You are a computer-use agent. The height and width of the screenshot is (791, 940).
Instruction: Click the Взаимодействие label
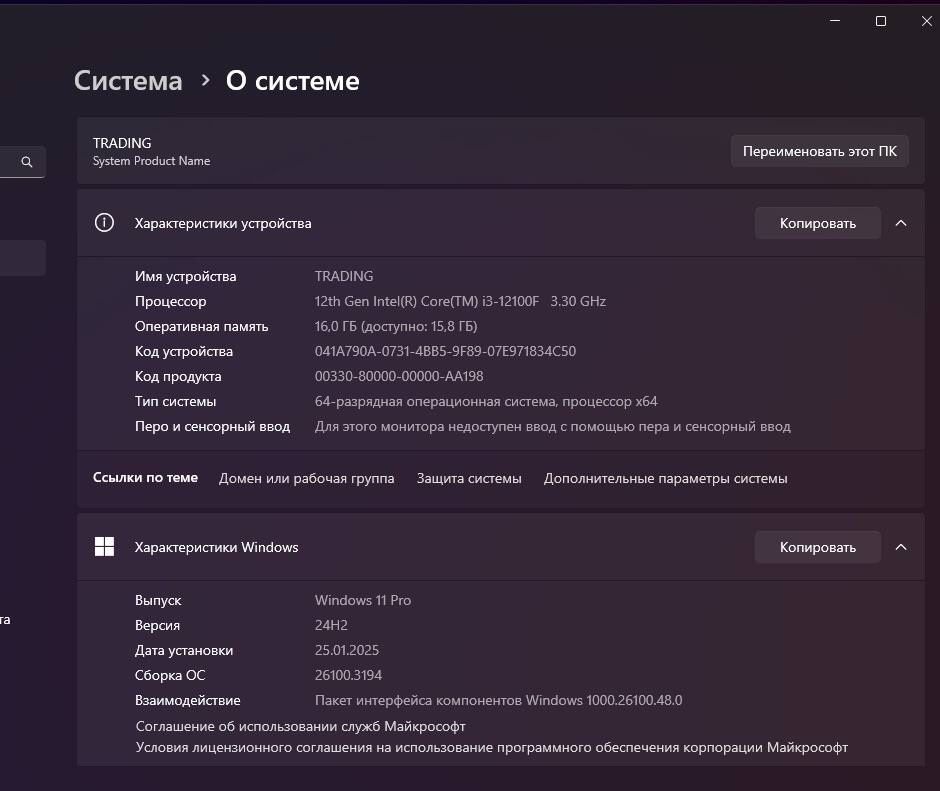pos(187,700)
